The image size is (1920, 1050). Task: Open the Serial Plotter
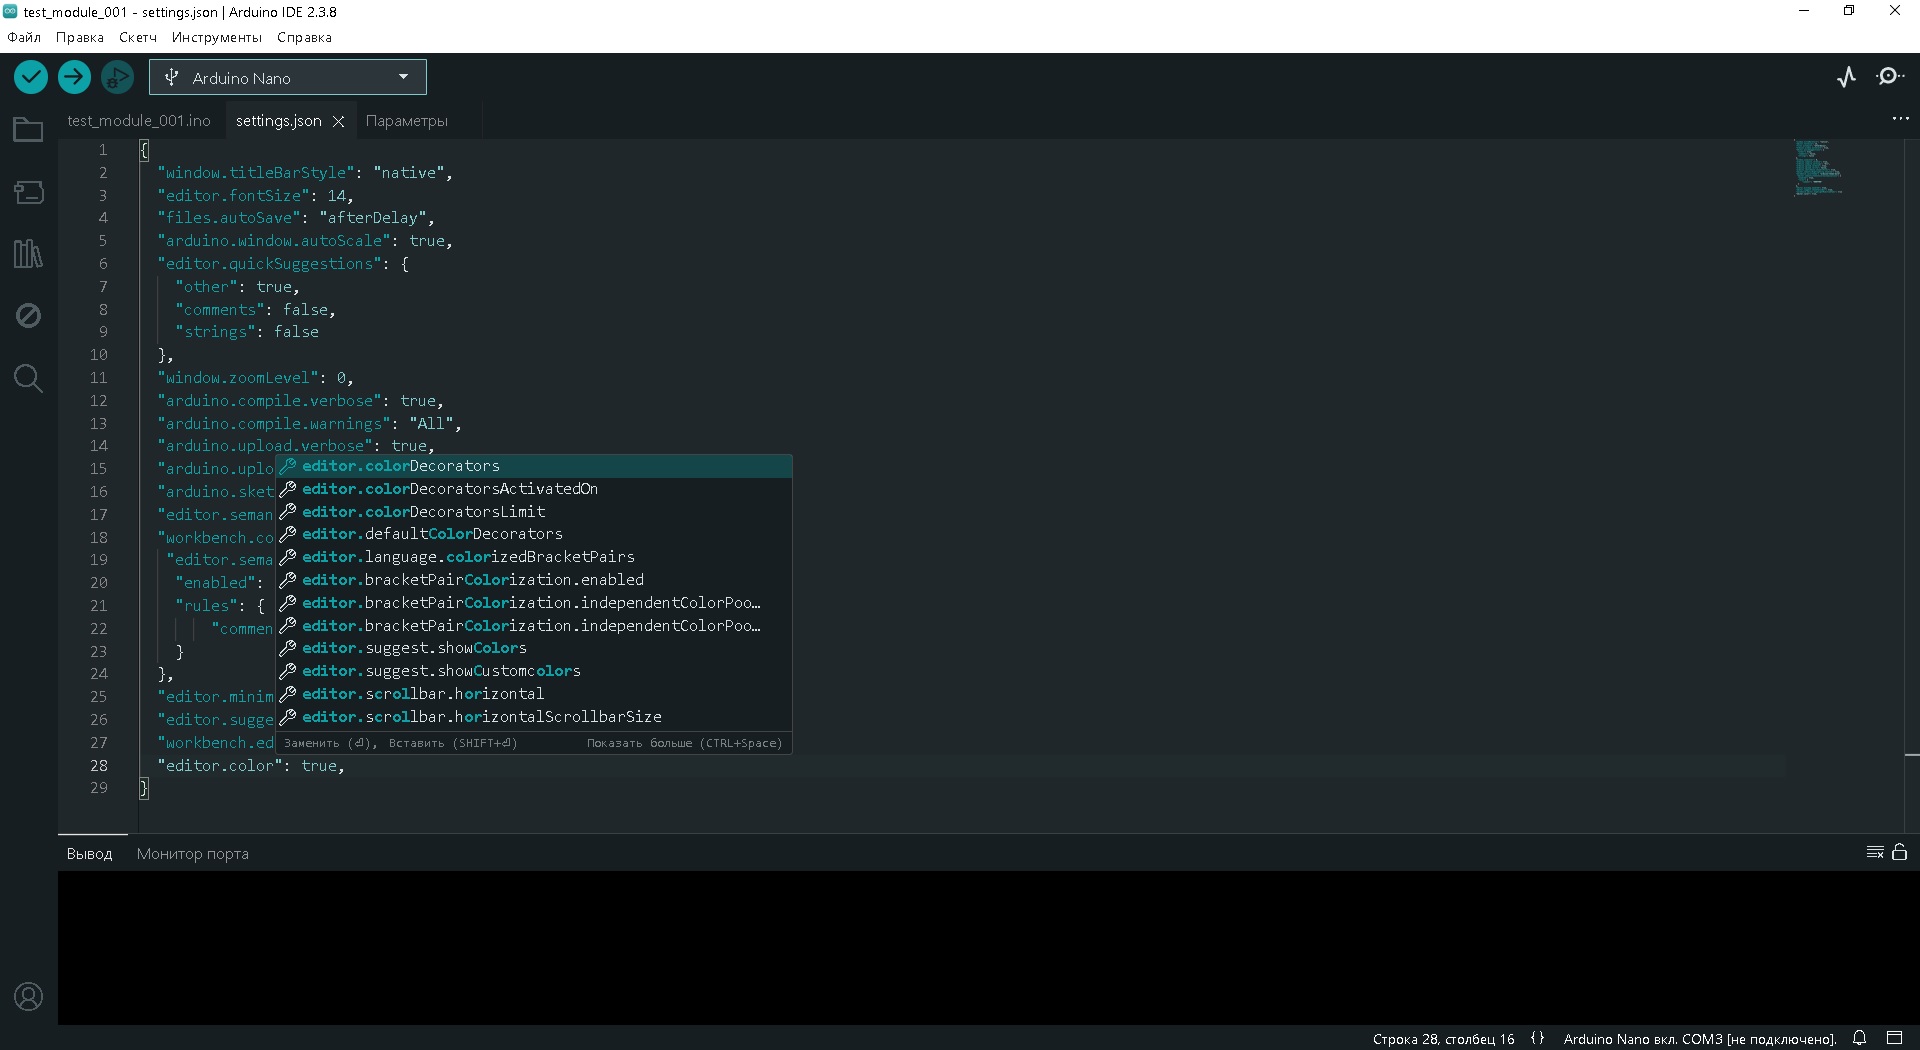(1846, 76)
